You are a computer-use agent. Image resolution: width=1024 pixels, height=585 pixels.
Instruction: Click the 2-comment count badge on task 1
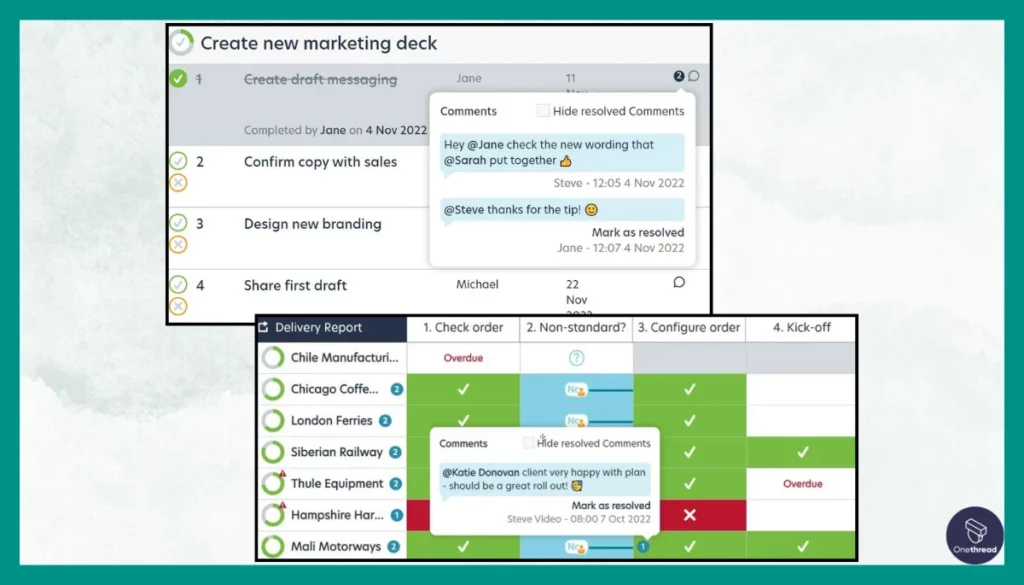679,76
